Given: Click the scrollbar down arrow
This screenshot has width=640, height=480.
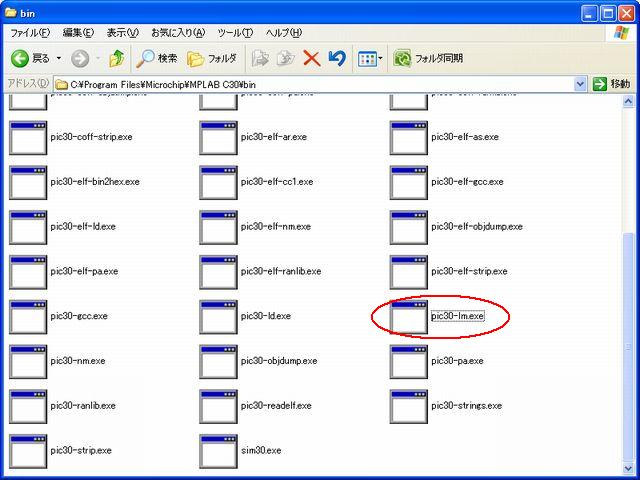Looking at the screenshot, I should [629, 468].
